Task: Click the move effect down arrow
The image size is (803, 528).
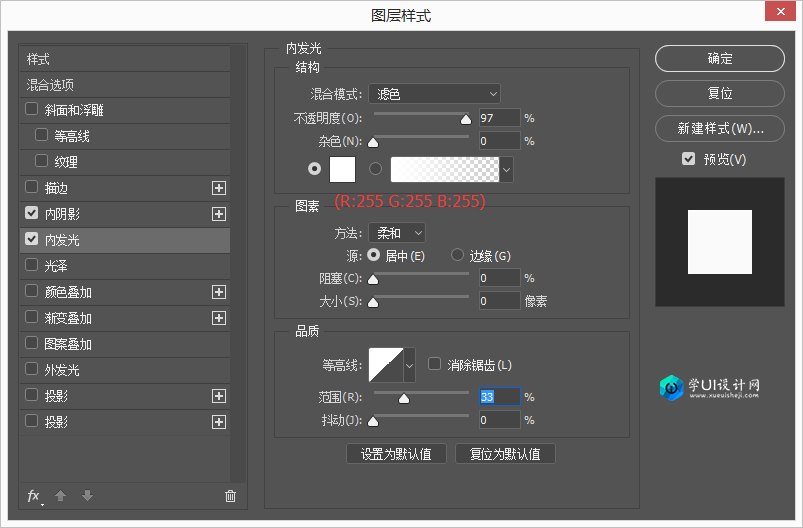Action: click(87, 496)
